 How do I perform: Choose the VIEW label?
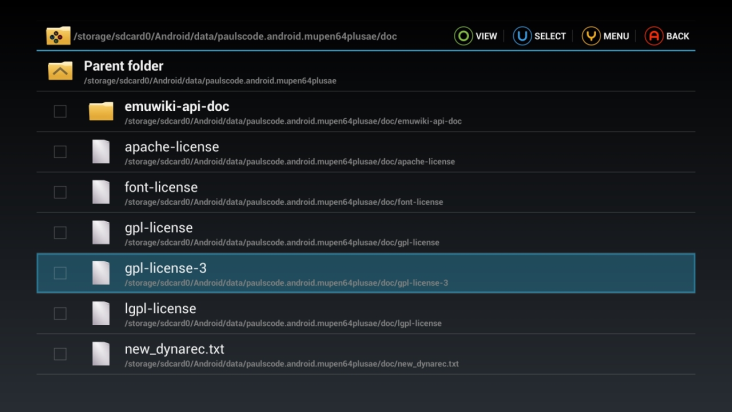pos(486,36)
